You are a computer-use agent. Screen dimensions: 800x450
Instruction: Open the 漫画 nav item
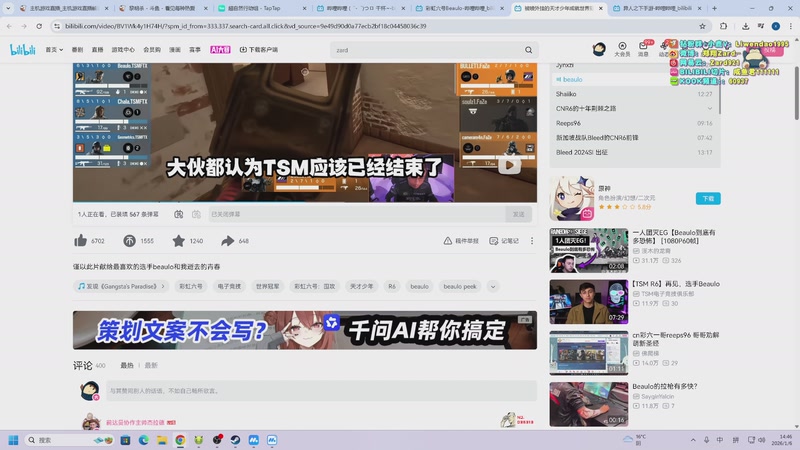[175, 49]
